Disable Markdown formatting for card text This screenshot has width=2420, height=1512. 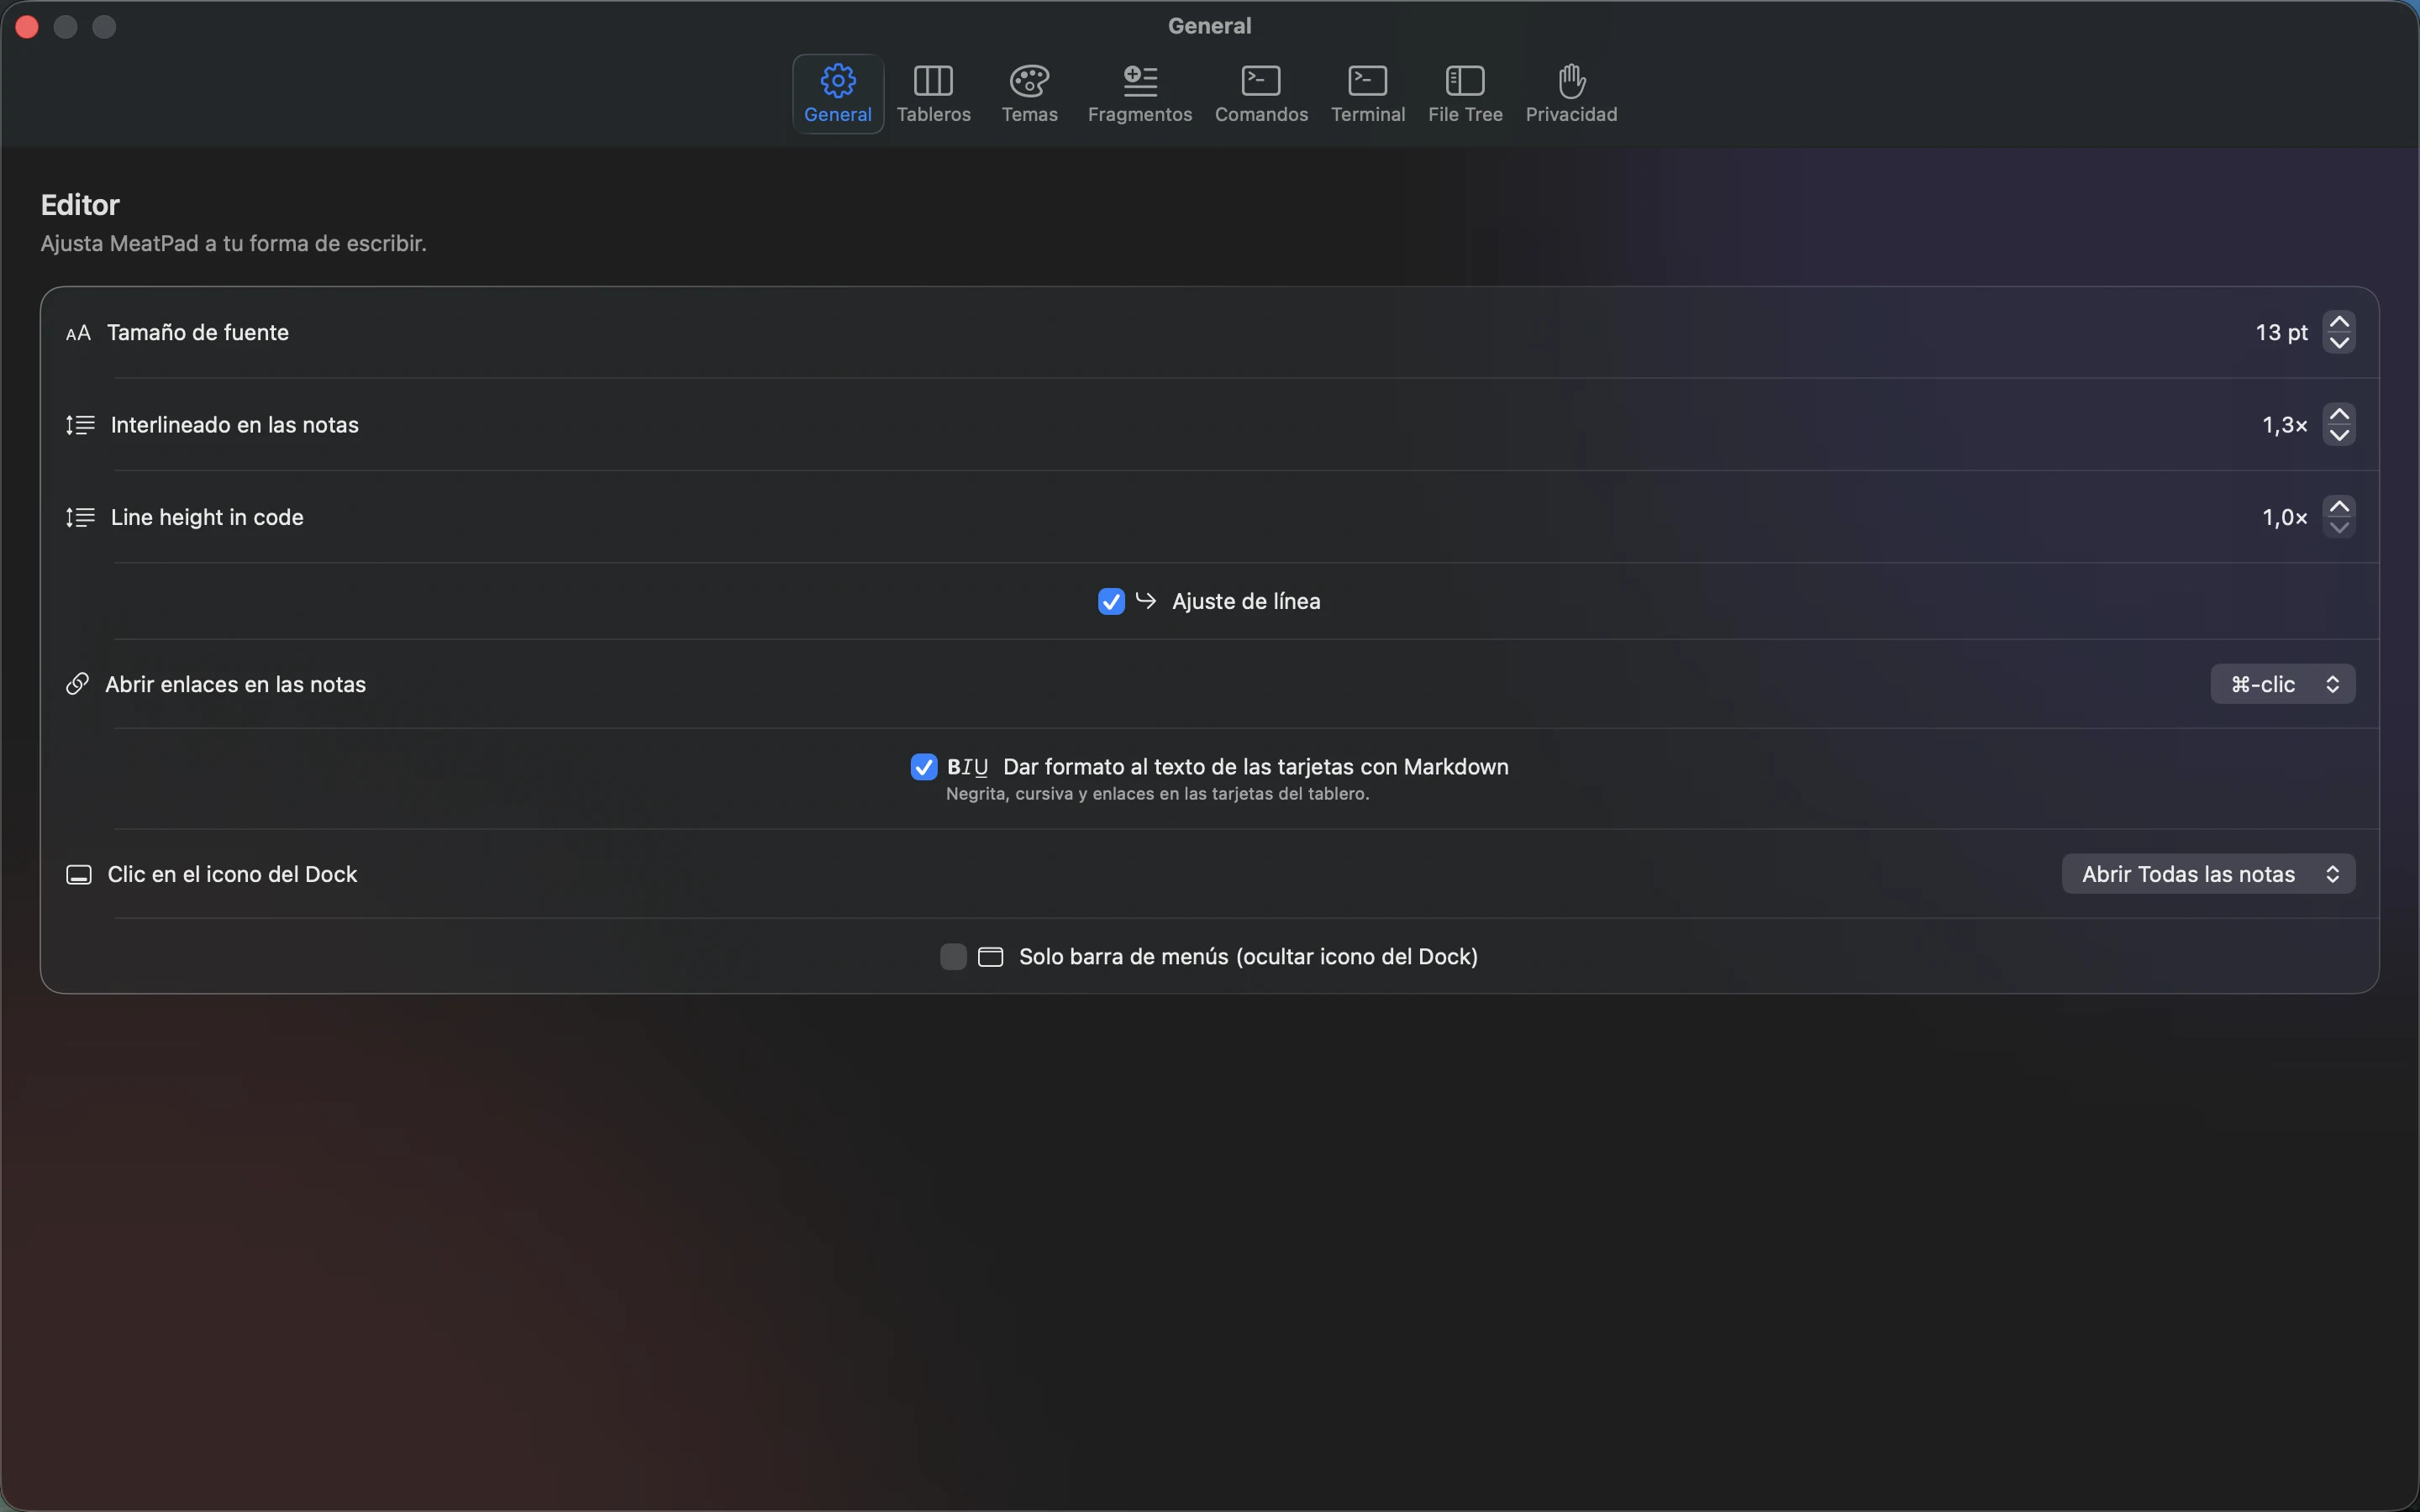924,767
